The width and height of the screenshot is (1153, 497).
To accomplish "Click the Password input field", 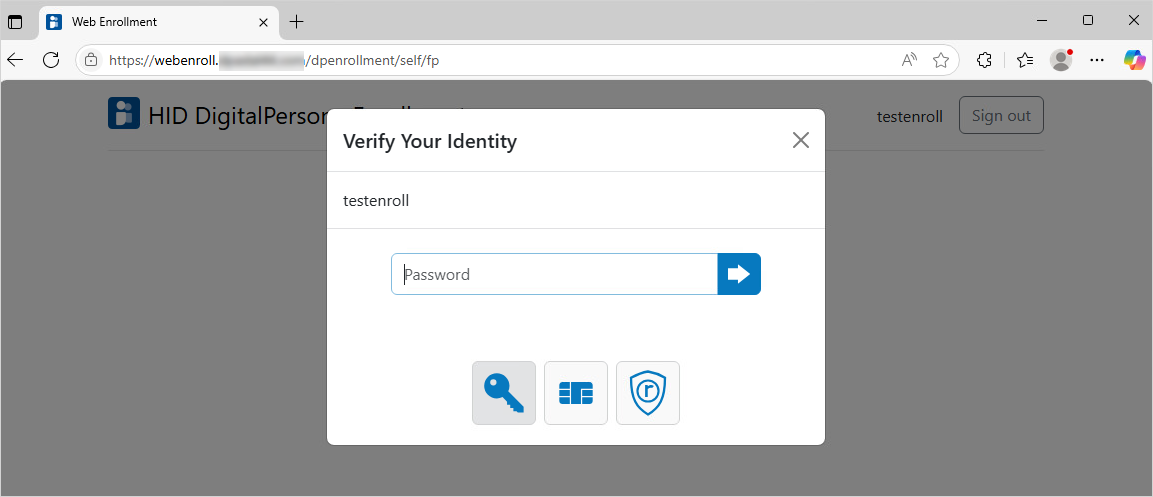I will tap(554, 274).
